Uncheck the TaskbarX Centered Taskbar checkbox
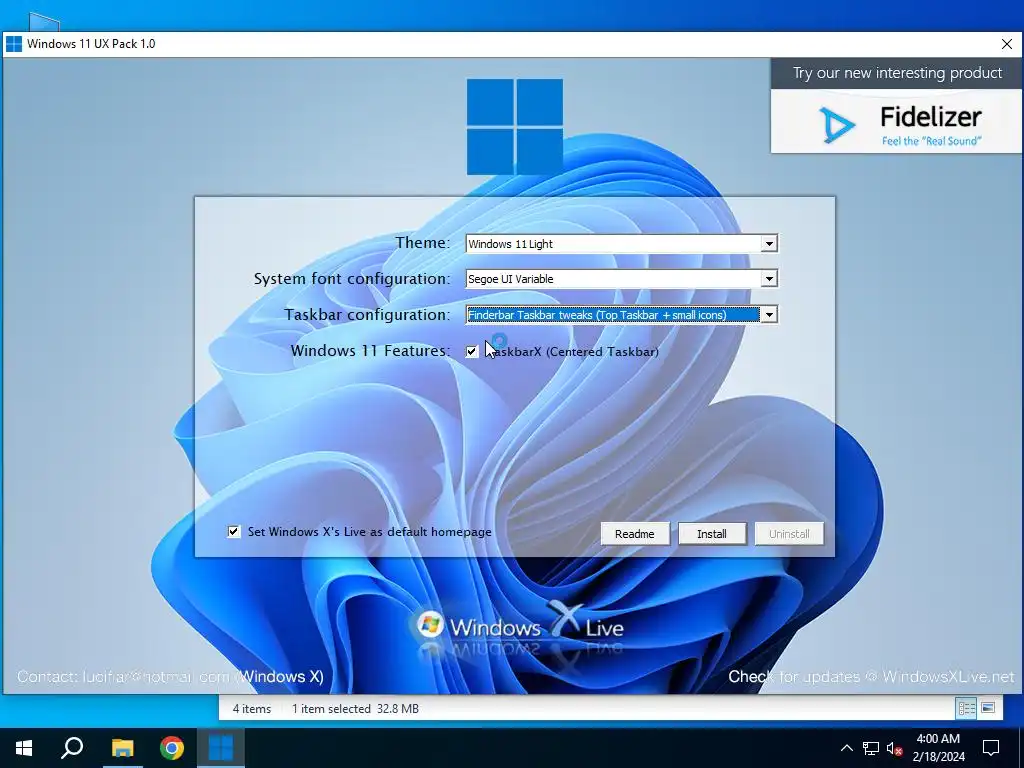The image size is (1024, 768). 472,351
